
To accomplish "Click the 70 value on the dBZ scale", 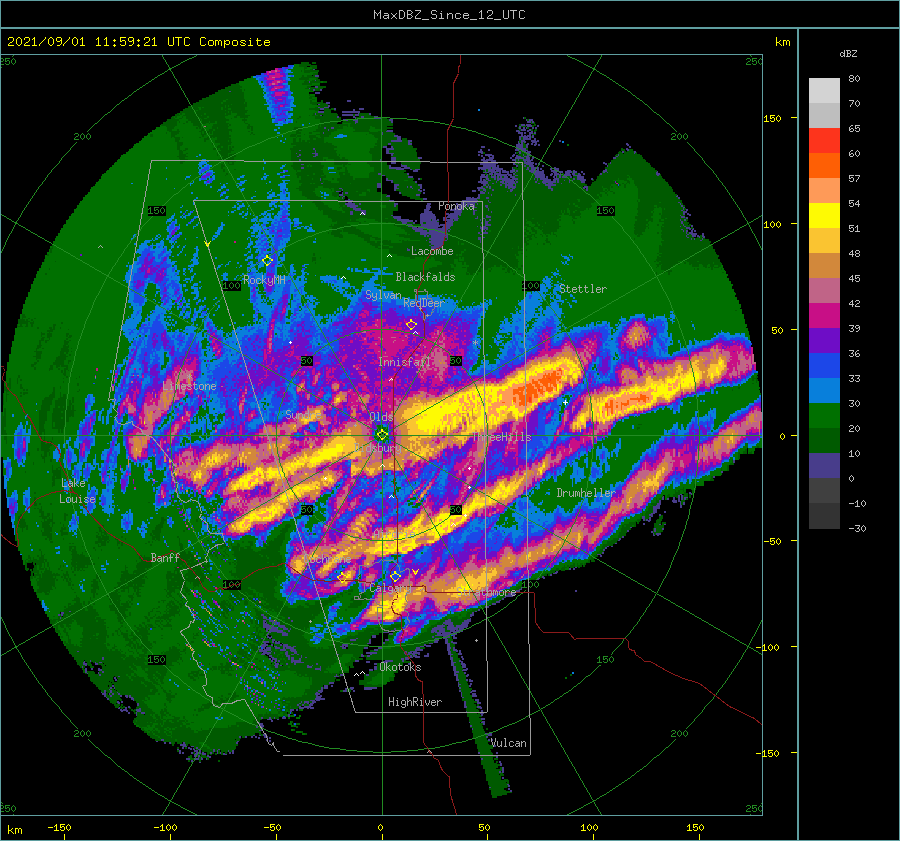I will coord(854,104).
